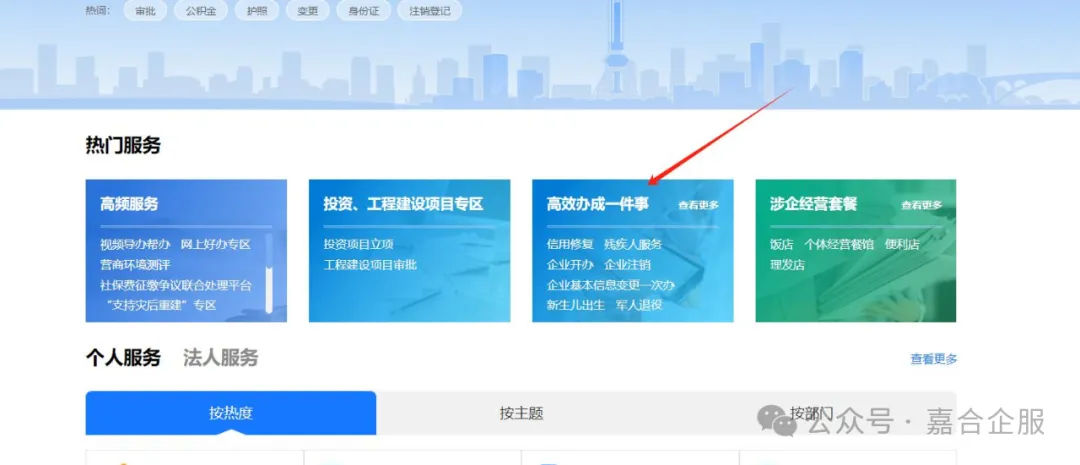The image size is (1080, 465).
Task: Open the 网上好办专区 link
Action: (x=216, y=245)
